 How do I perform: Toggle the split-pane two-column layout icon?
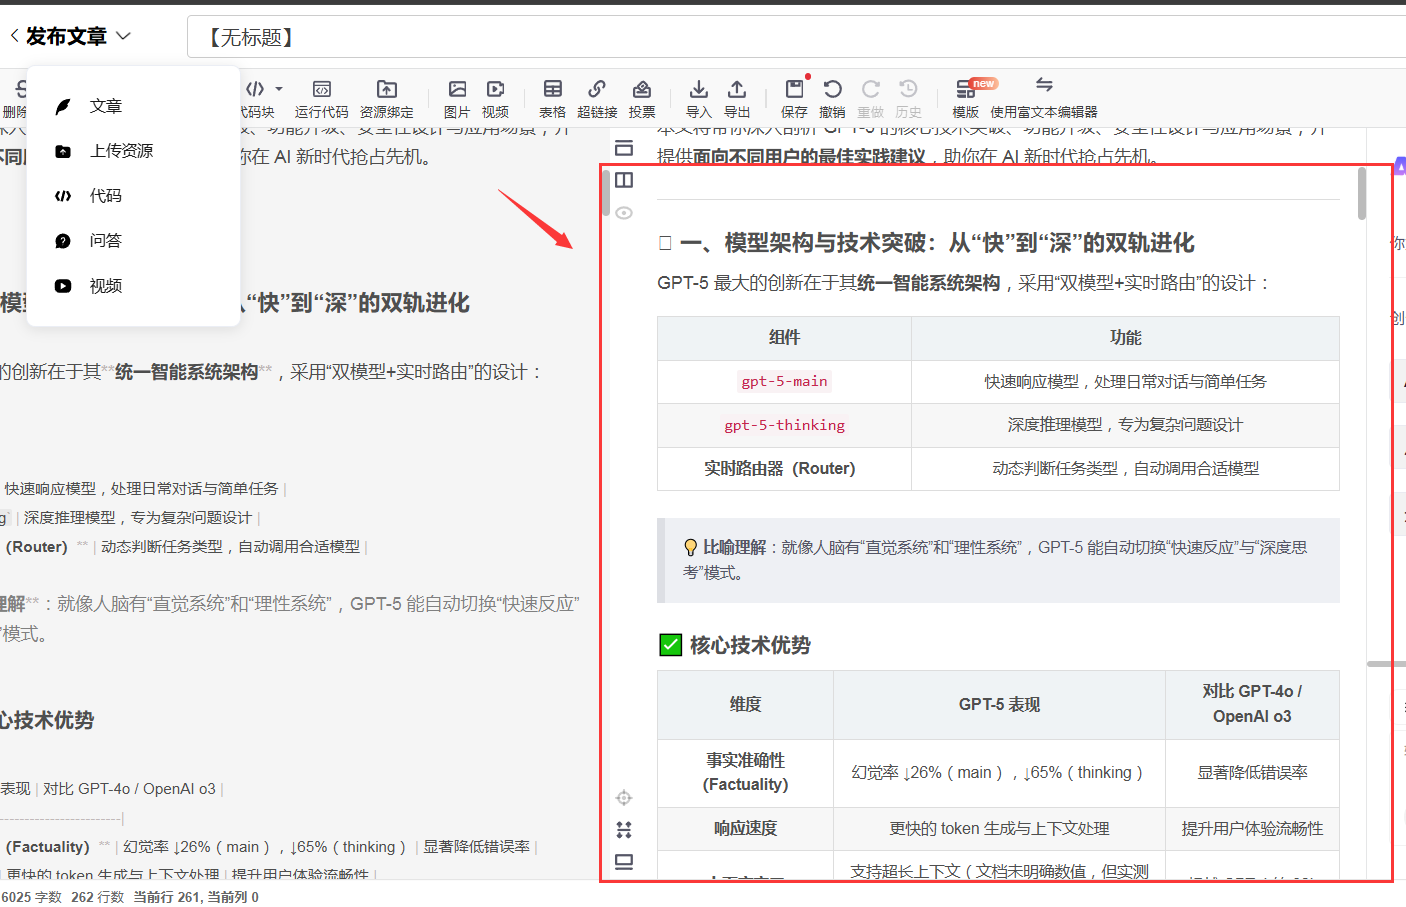tap(624, 180)
